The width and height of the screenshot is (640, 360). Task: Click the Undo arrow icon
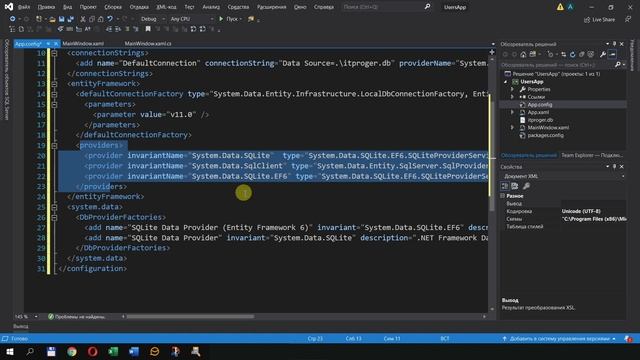point(110,19)
